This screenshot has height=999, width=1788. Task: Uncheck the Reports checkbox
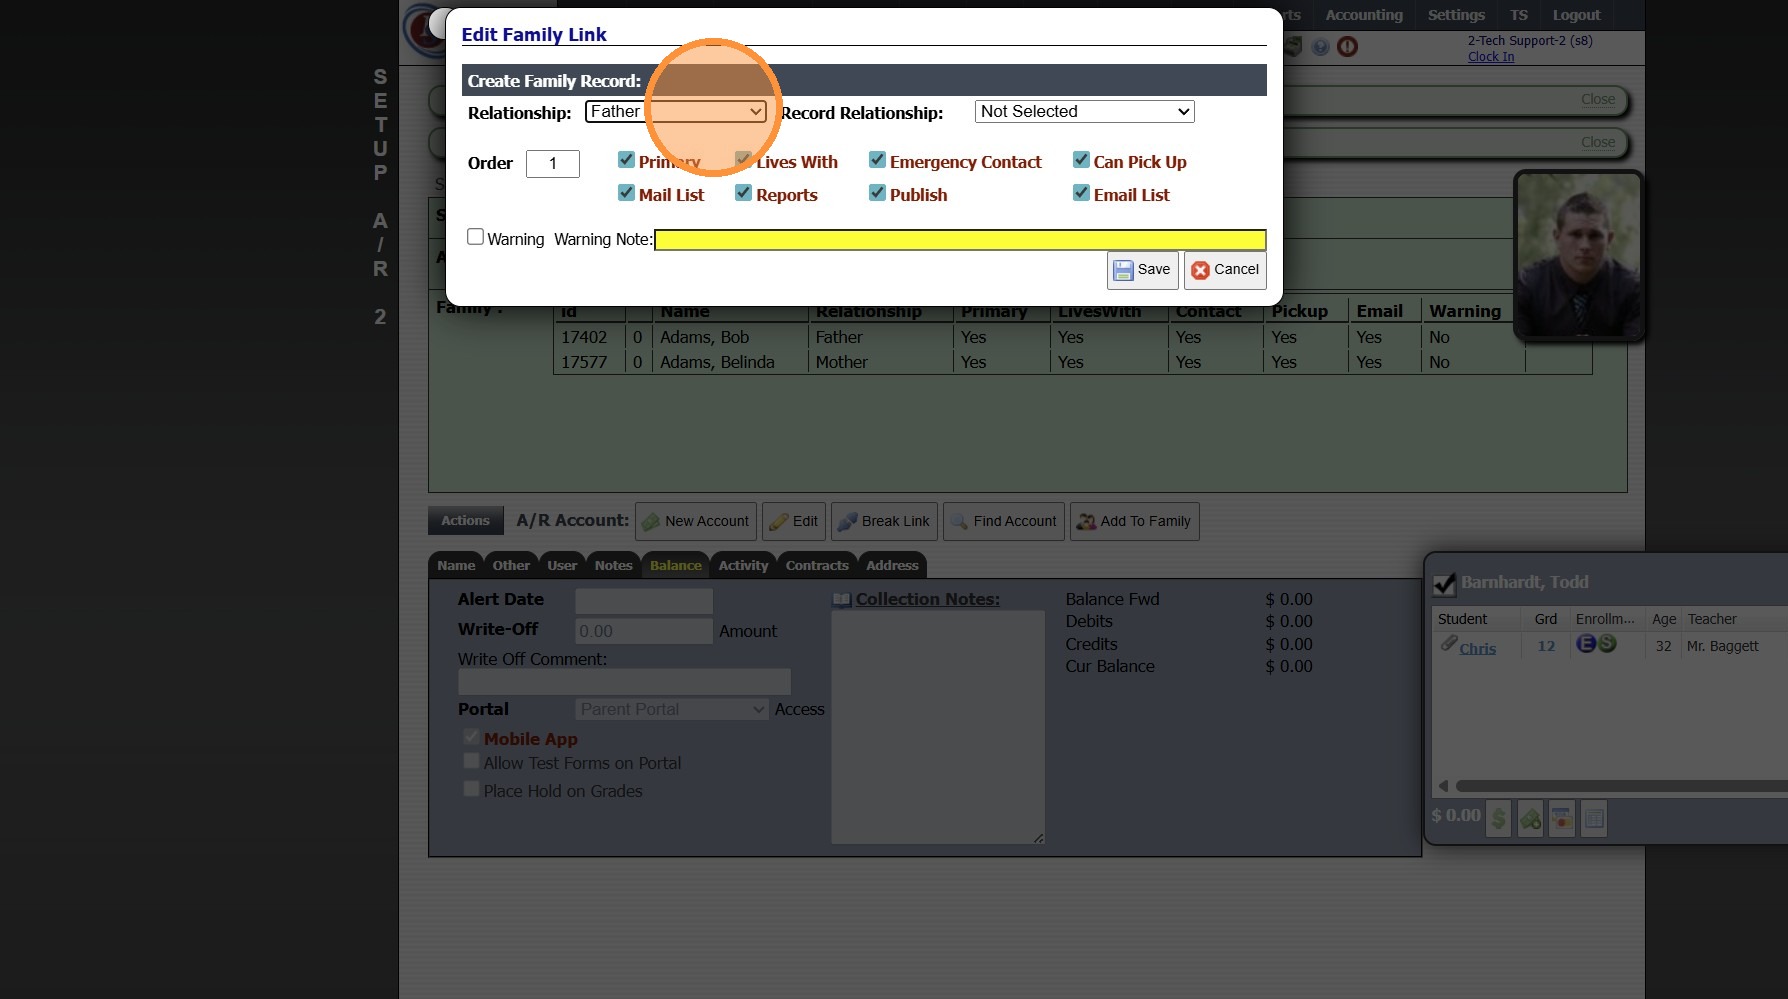click(743, 193)
